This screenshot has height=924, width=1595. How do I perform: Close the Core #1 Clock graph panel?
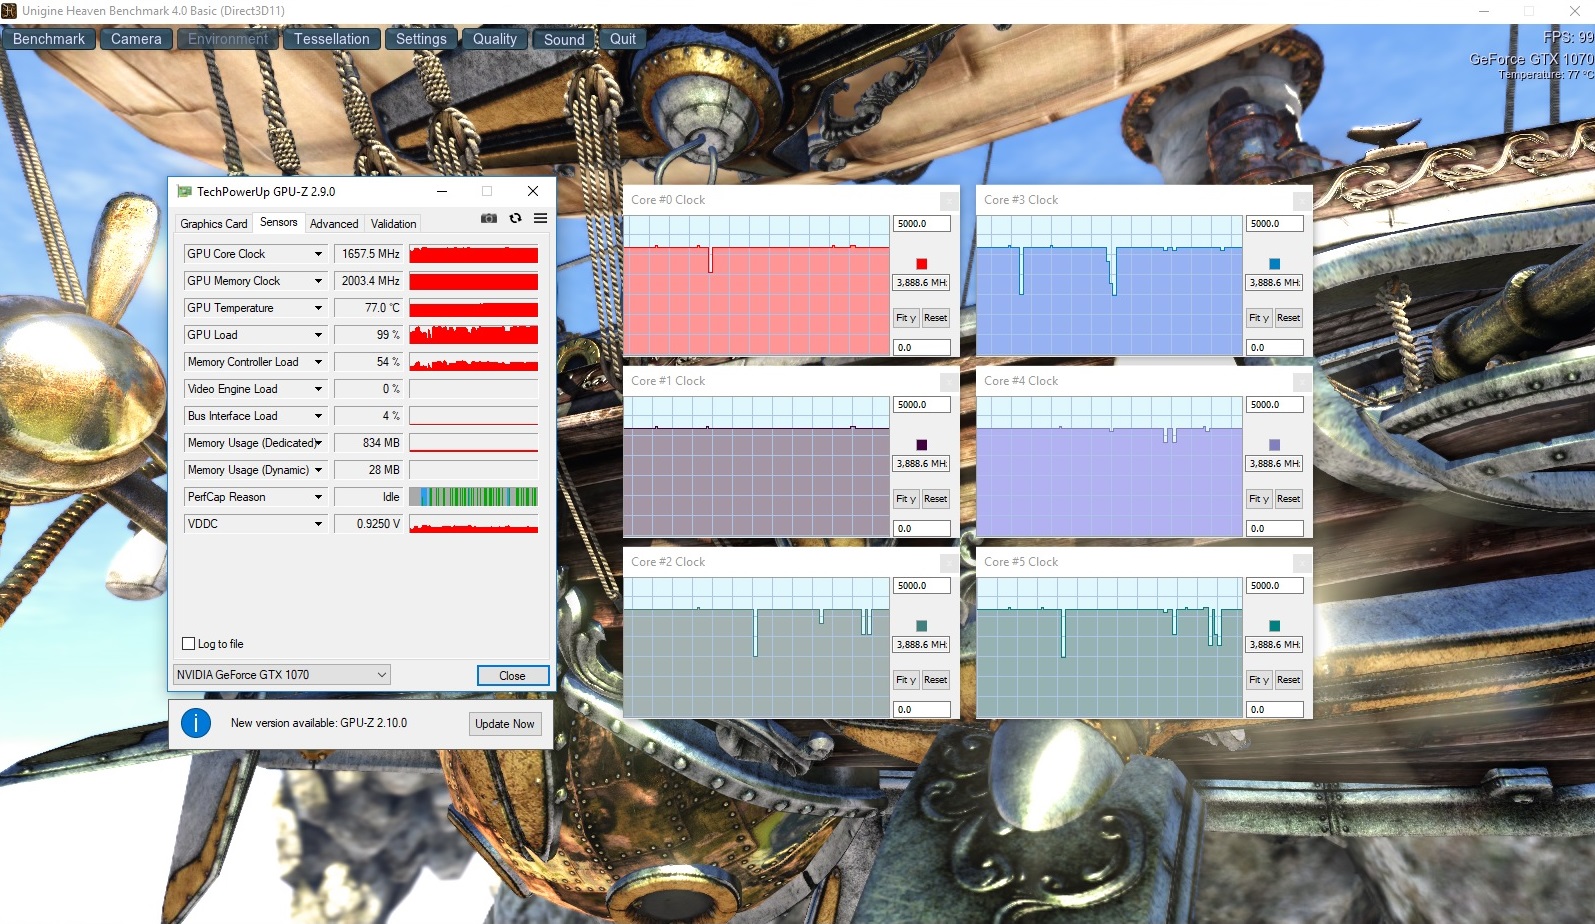[949, 381]
